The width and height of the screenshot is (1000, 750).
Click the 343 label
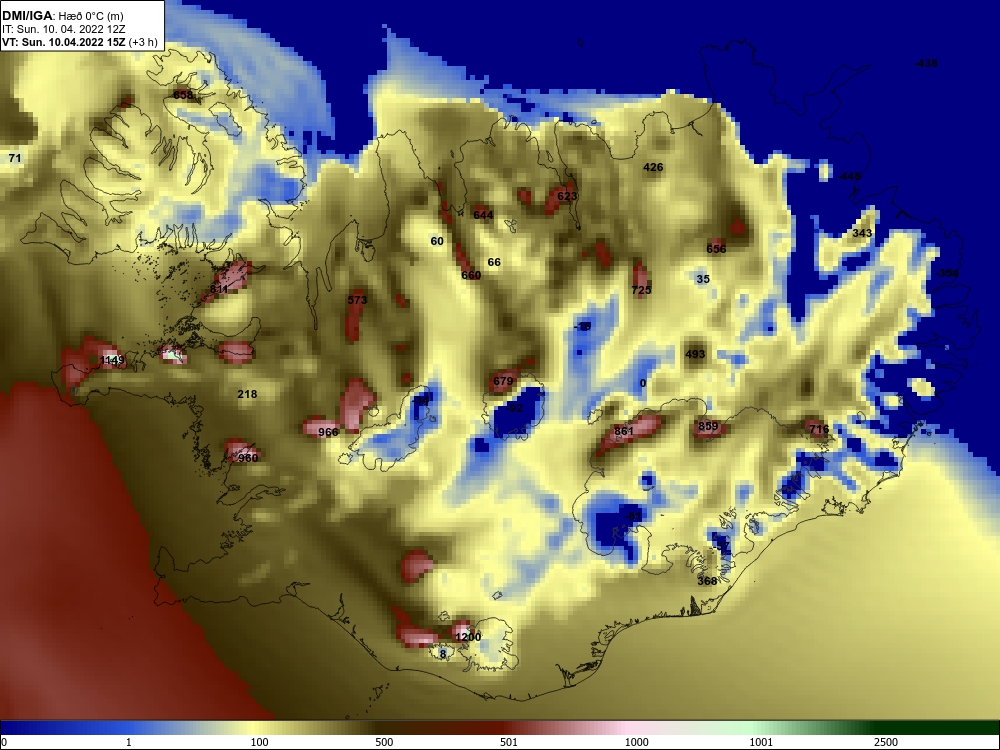tap(862, 233)
